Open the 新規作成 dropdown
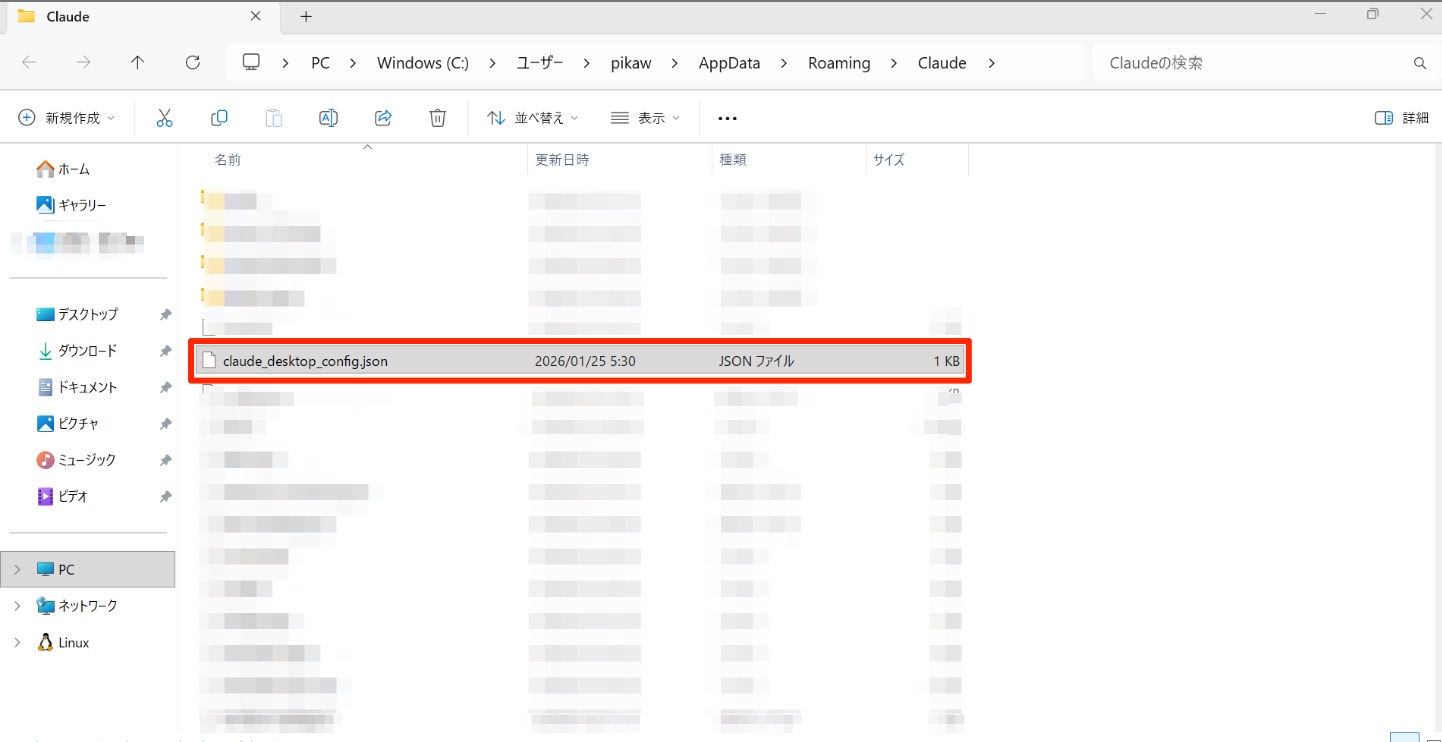This screenshot has height=742, width=1442. (67, 118)
